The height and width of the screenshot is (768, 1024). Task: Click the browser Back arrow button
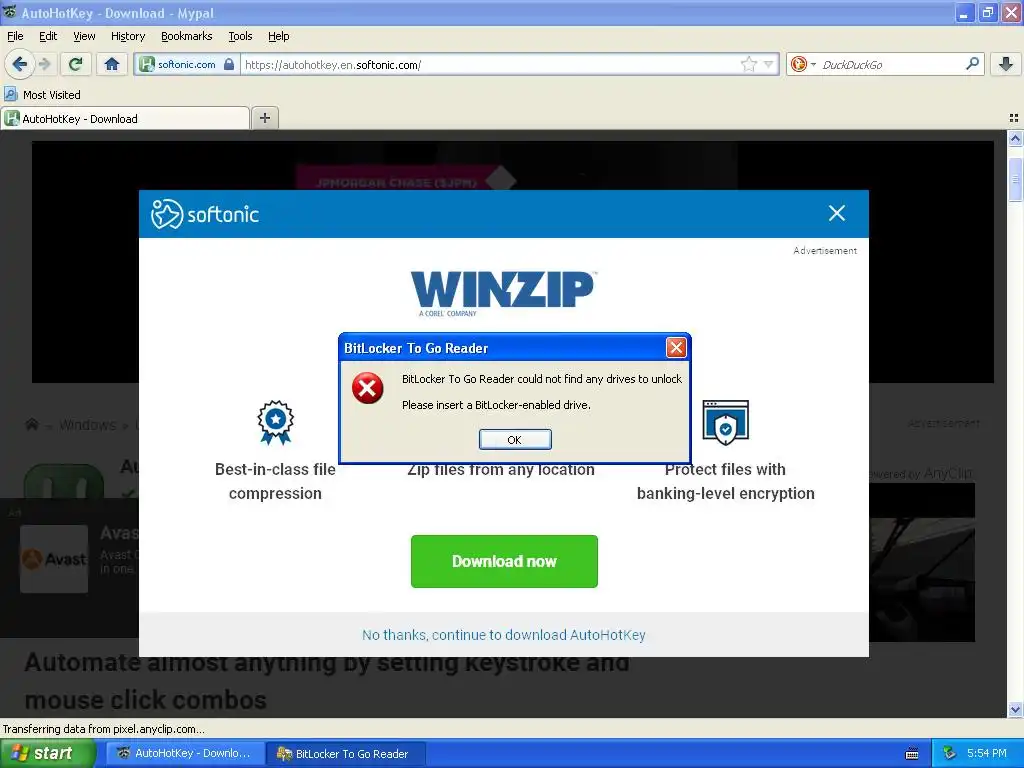(20, 64)
